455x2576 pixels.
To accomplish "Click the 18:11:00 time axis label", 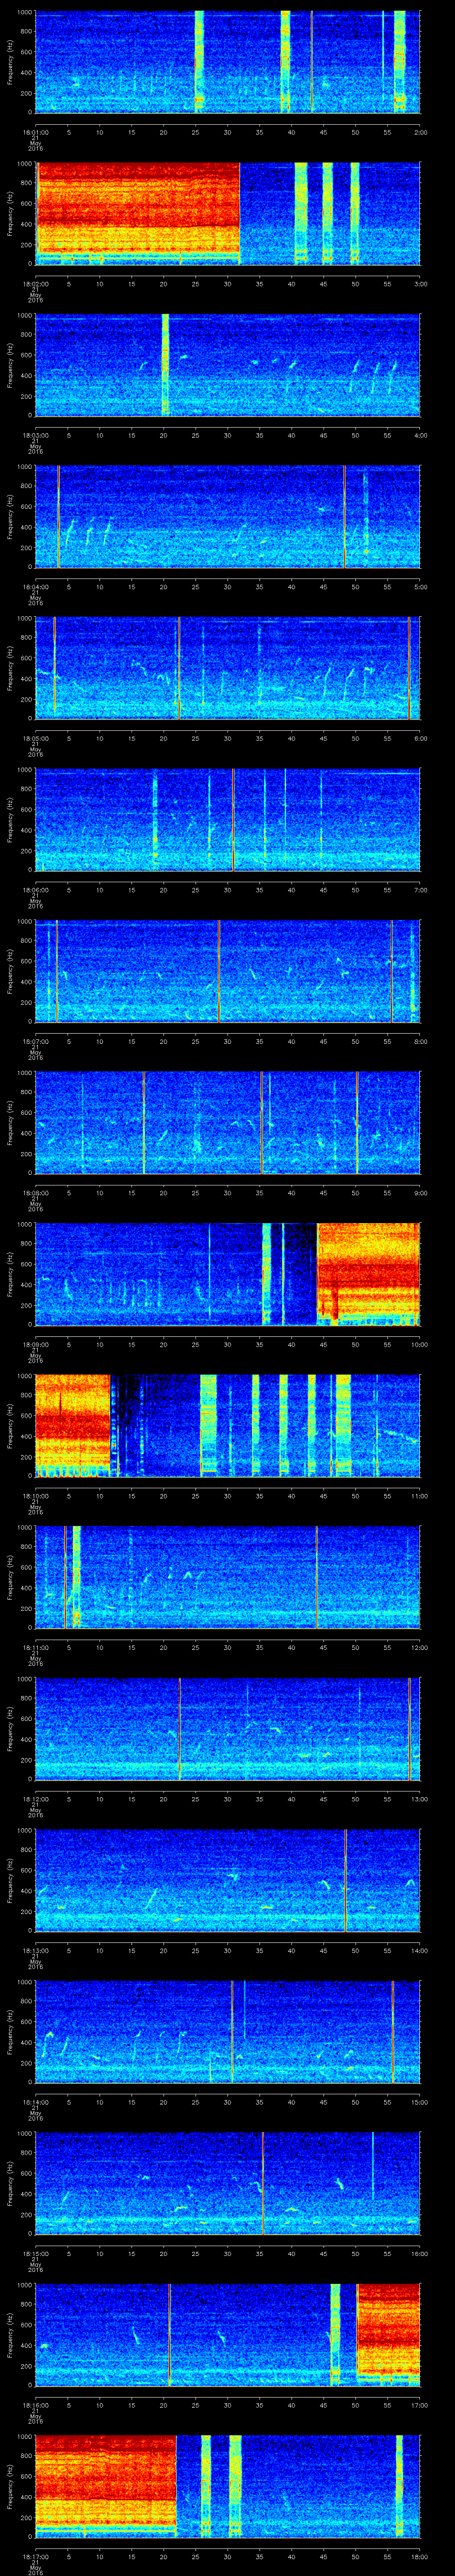I will tap(36, 1647).
